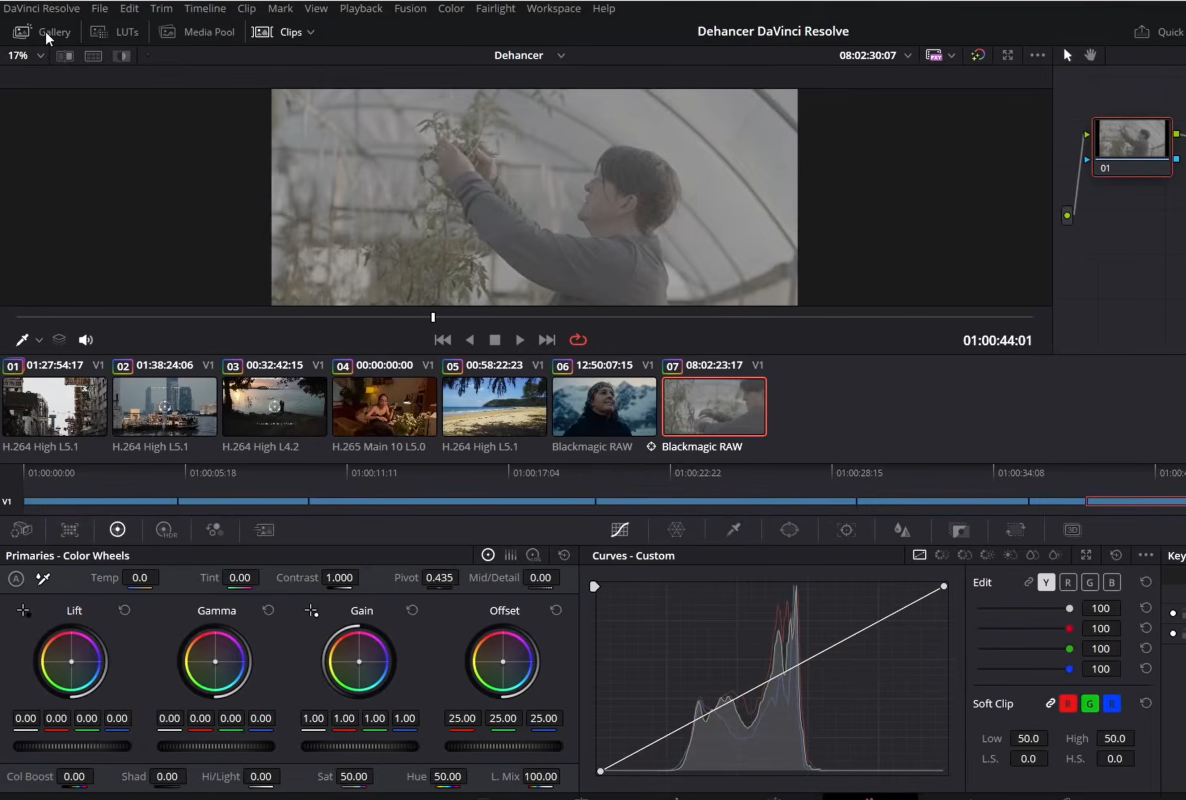Open viewer three-dot options menu
The height and width of the screenshot is (800, 1186).
point(1038,55)
